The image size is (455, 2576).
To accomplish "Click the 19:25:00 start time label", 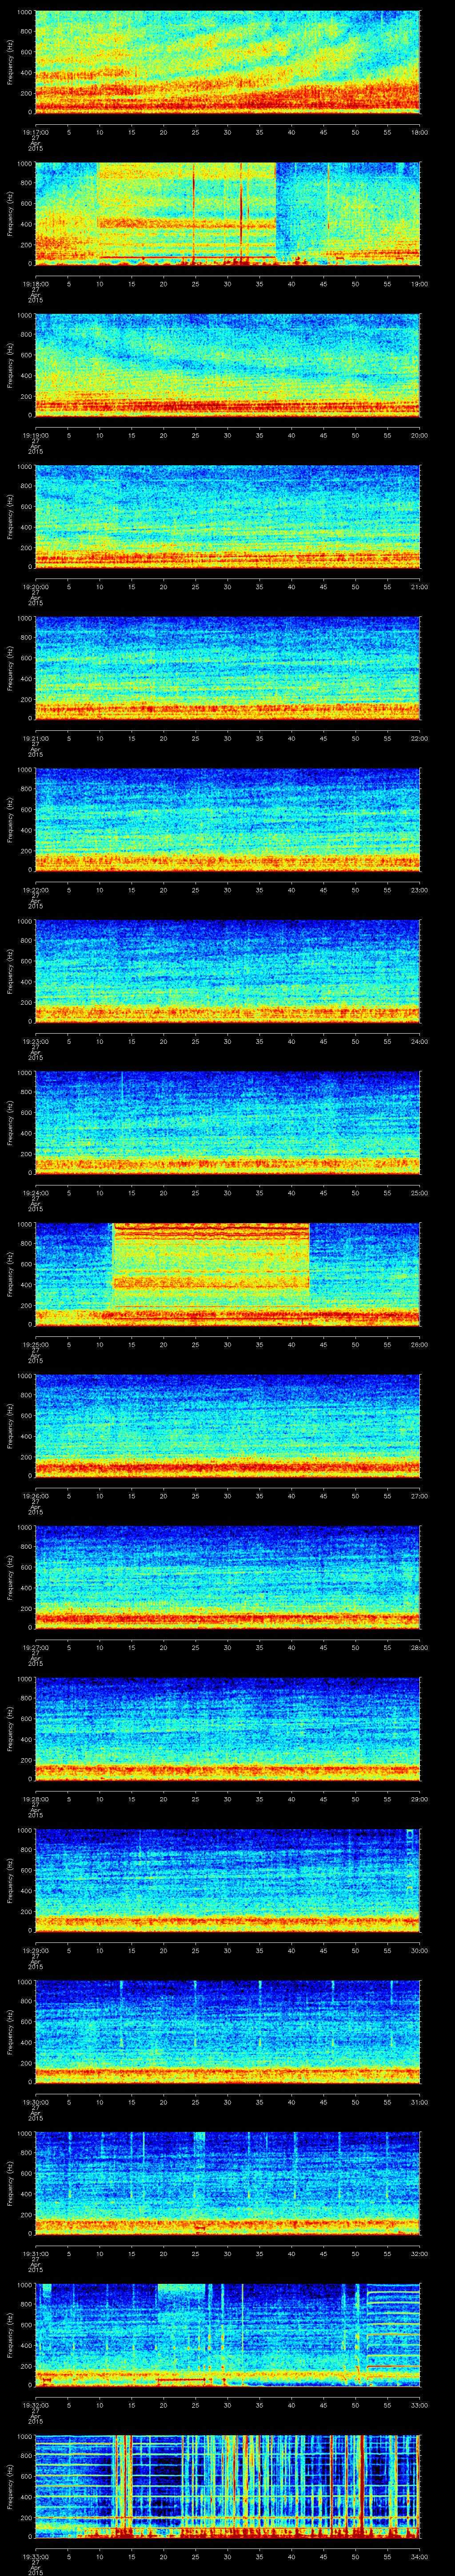I will coord(35,1344).
